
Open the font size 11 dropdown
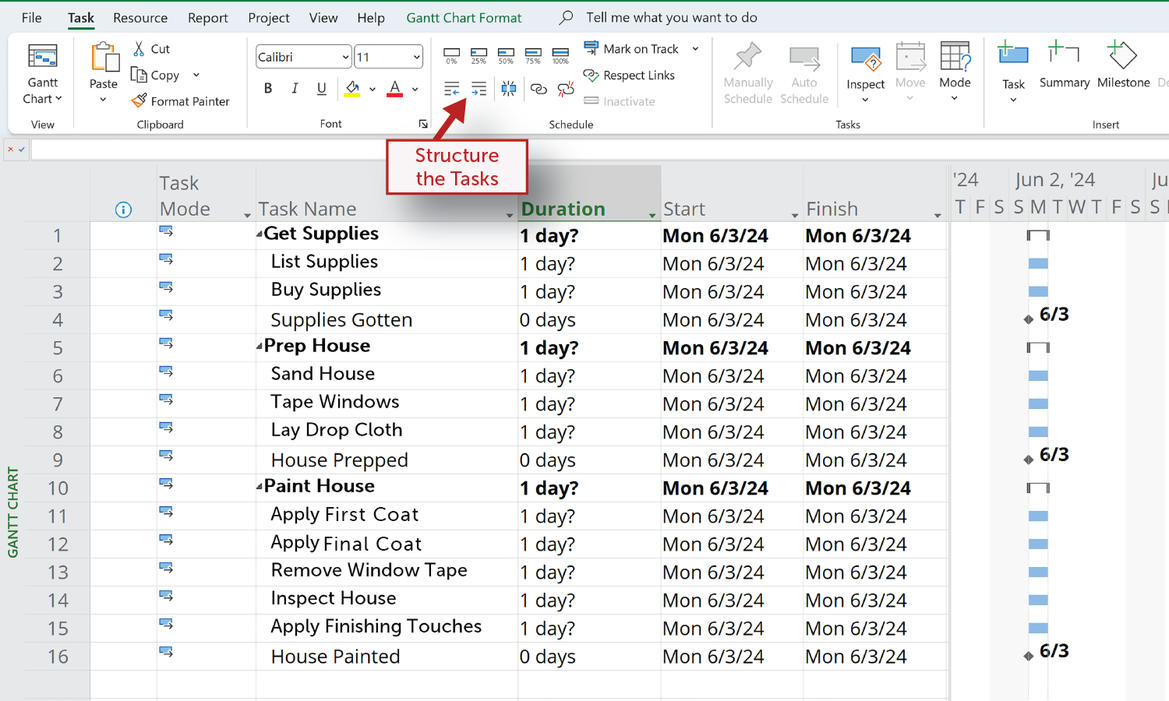point(416,57)
